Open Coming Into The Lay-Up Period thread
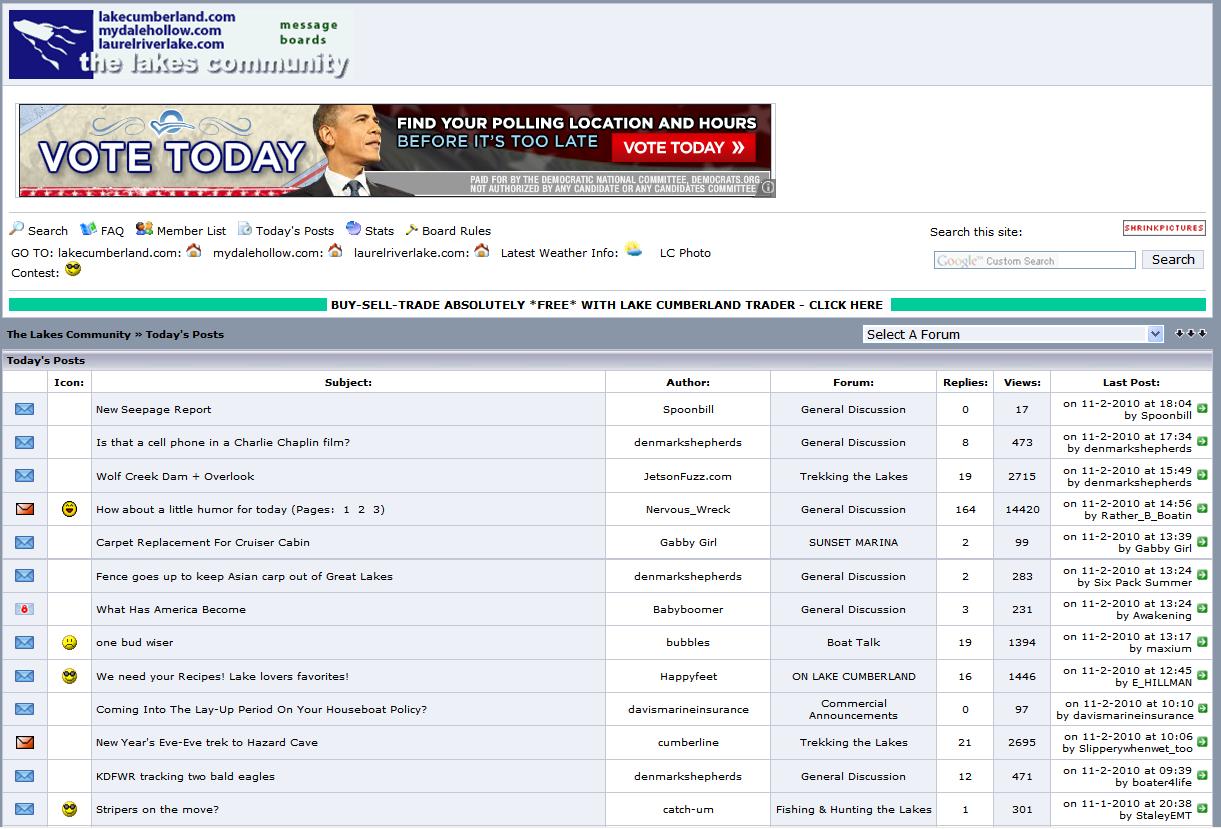This screenshot has width=1221, height=829. pyautogui.click(x=261, y=709)
